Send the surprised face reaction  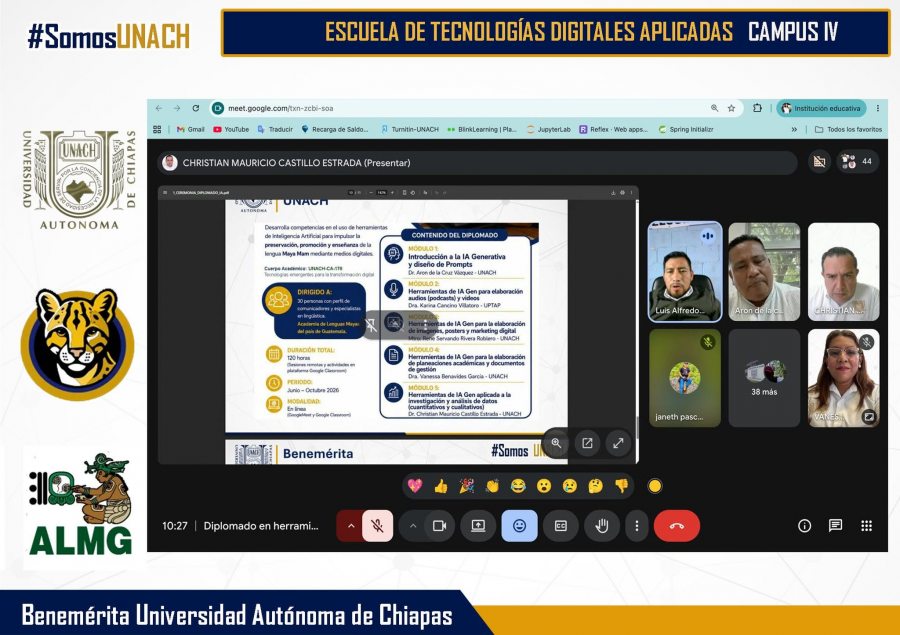click(544, 486)
